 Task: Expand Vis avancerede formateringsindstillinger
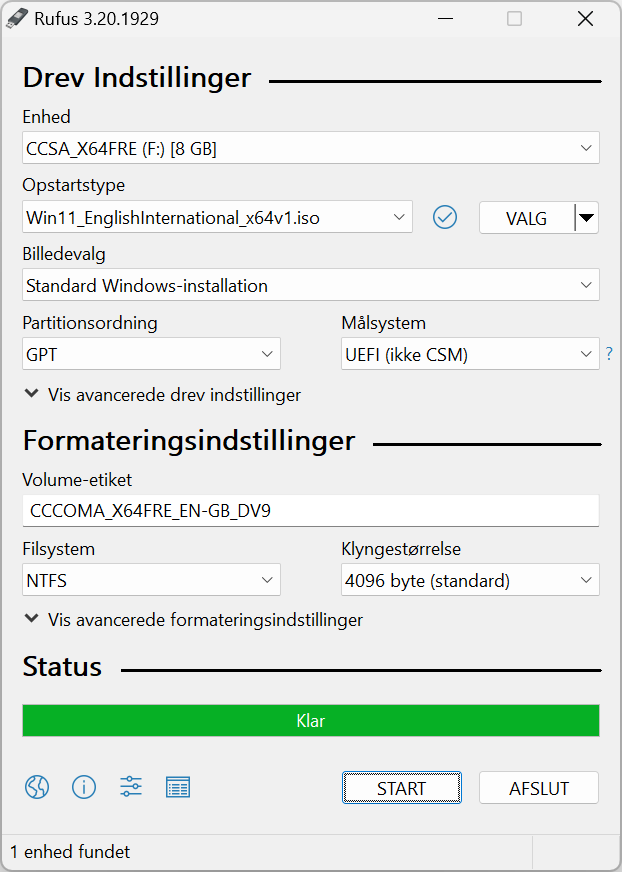click(x=194, y=620)
